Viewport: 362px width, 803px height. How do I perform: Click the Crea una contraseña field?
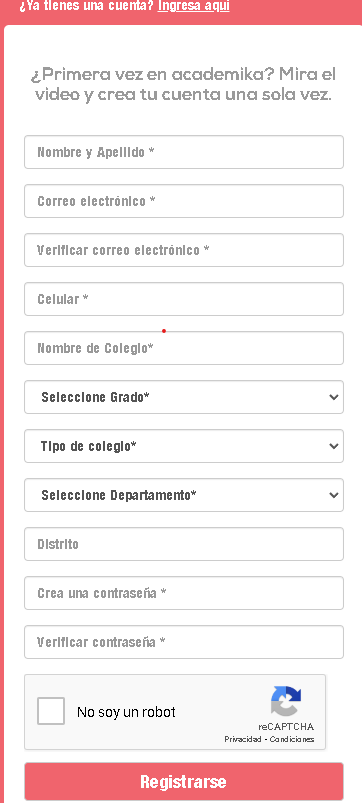184,593
